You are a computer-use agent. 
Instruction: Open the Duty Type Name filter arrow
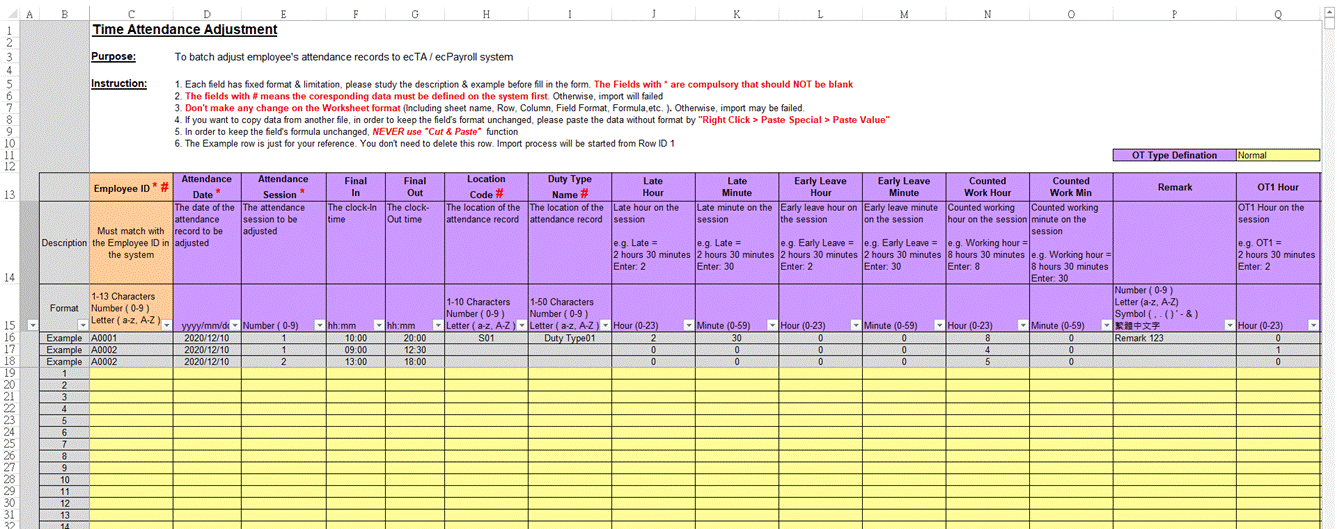tap(603, 326)
